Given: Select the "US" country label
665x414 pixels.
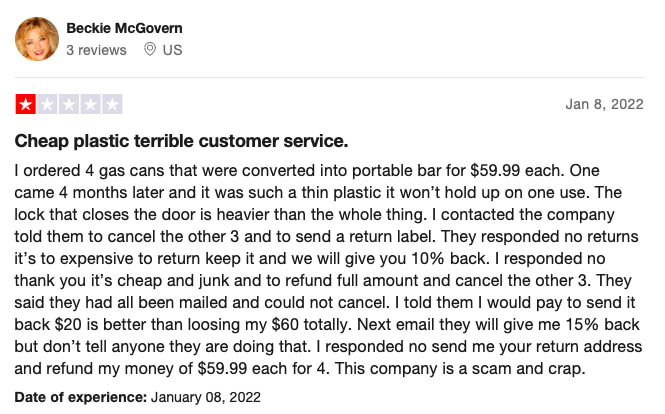Looking at the screenshot, I should 172,50.
